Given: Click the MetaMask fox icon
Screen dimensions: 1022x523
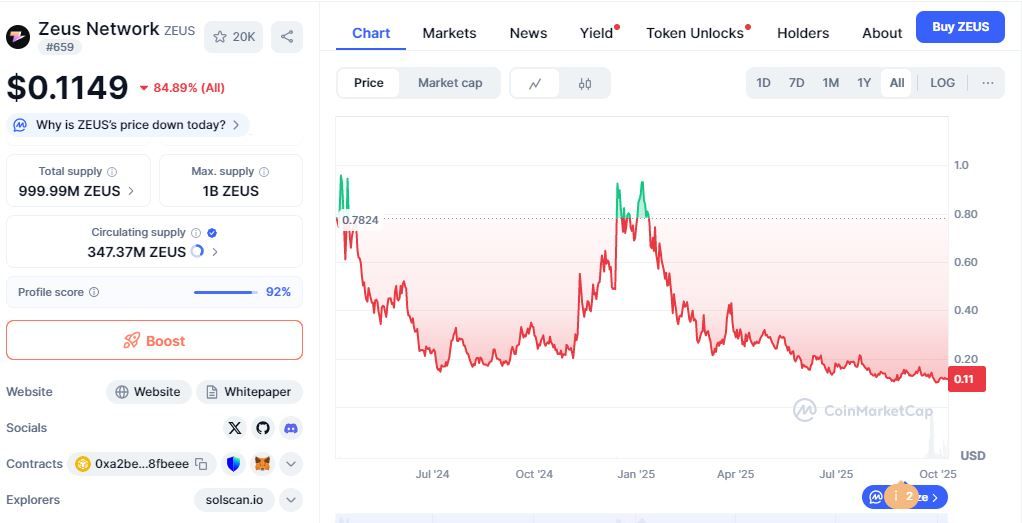Looking at the screenshot, I should tap(262, 464).
